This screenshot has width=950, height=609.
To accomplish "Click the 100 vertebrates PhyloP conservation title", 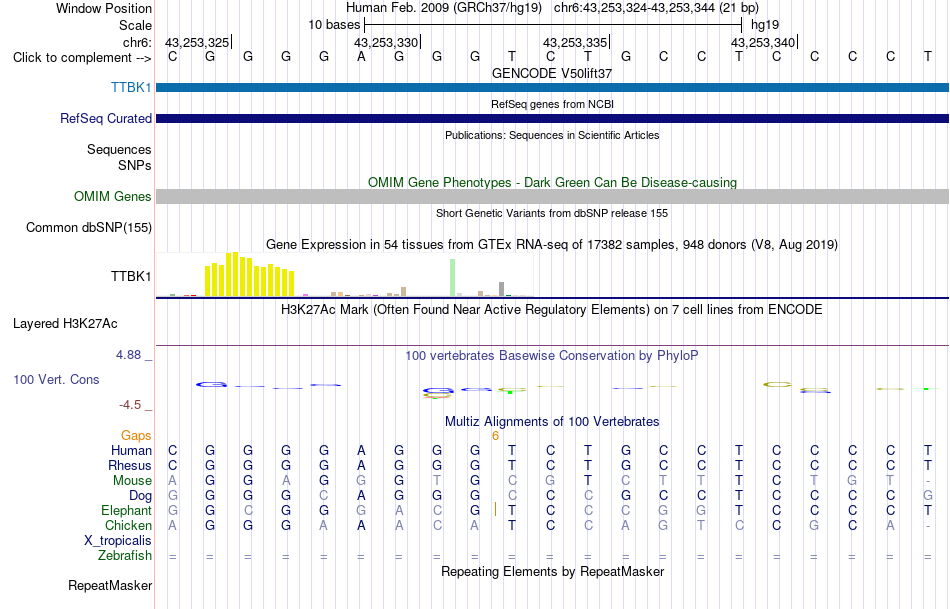I will (552, 356).
